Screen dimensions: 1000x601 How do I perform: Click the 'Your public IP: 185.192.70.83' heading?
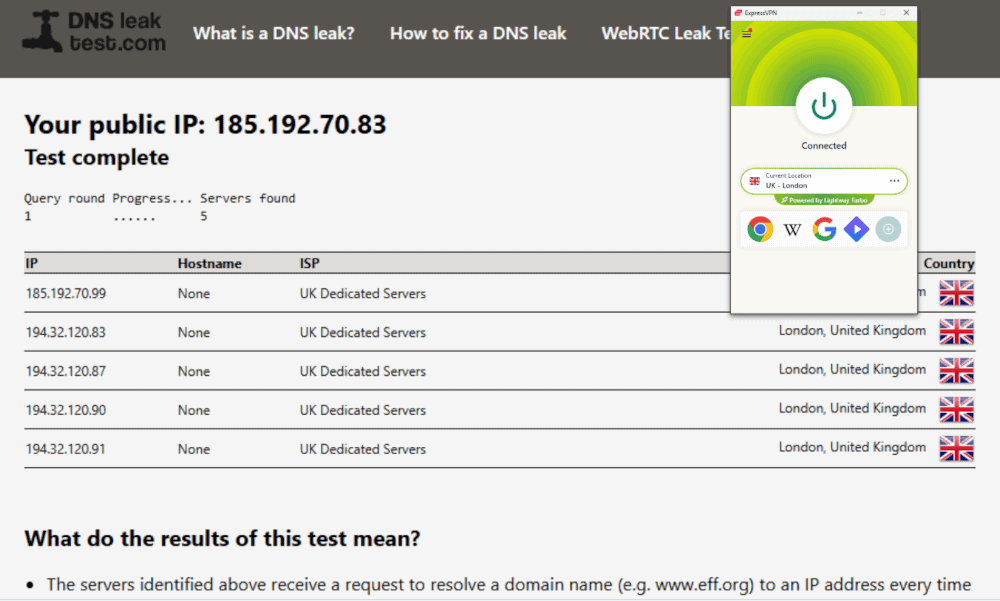[x=205, y=124]
